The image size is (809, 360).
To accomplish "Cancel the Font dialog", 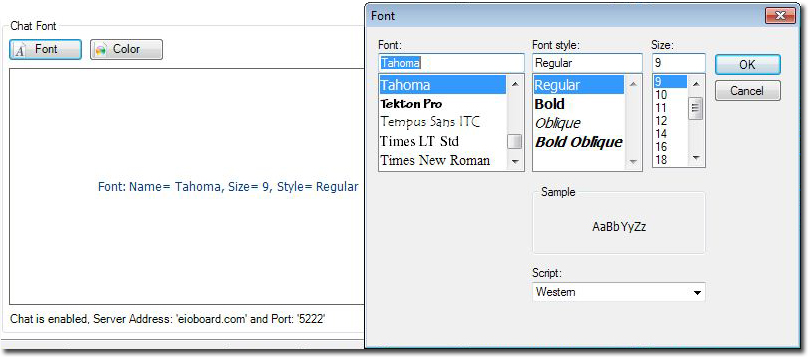I will pos(748,91).
